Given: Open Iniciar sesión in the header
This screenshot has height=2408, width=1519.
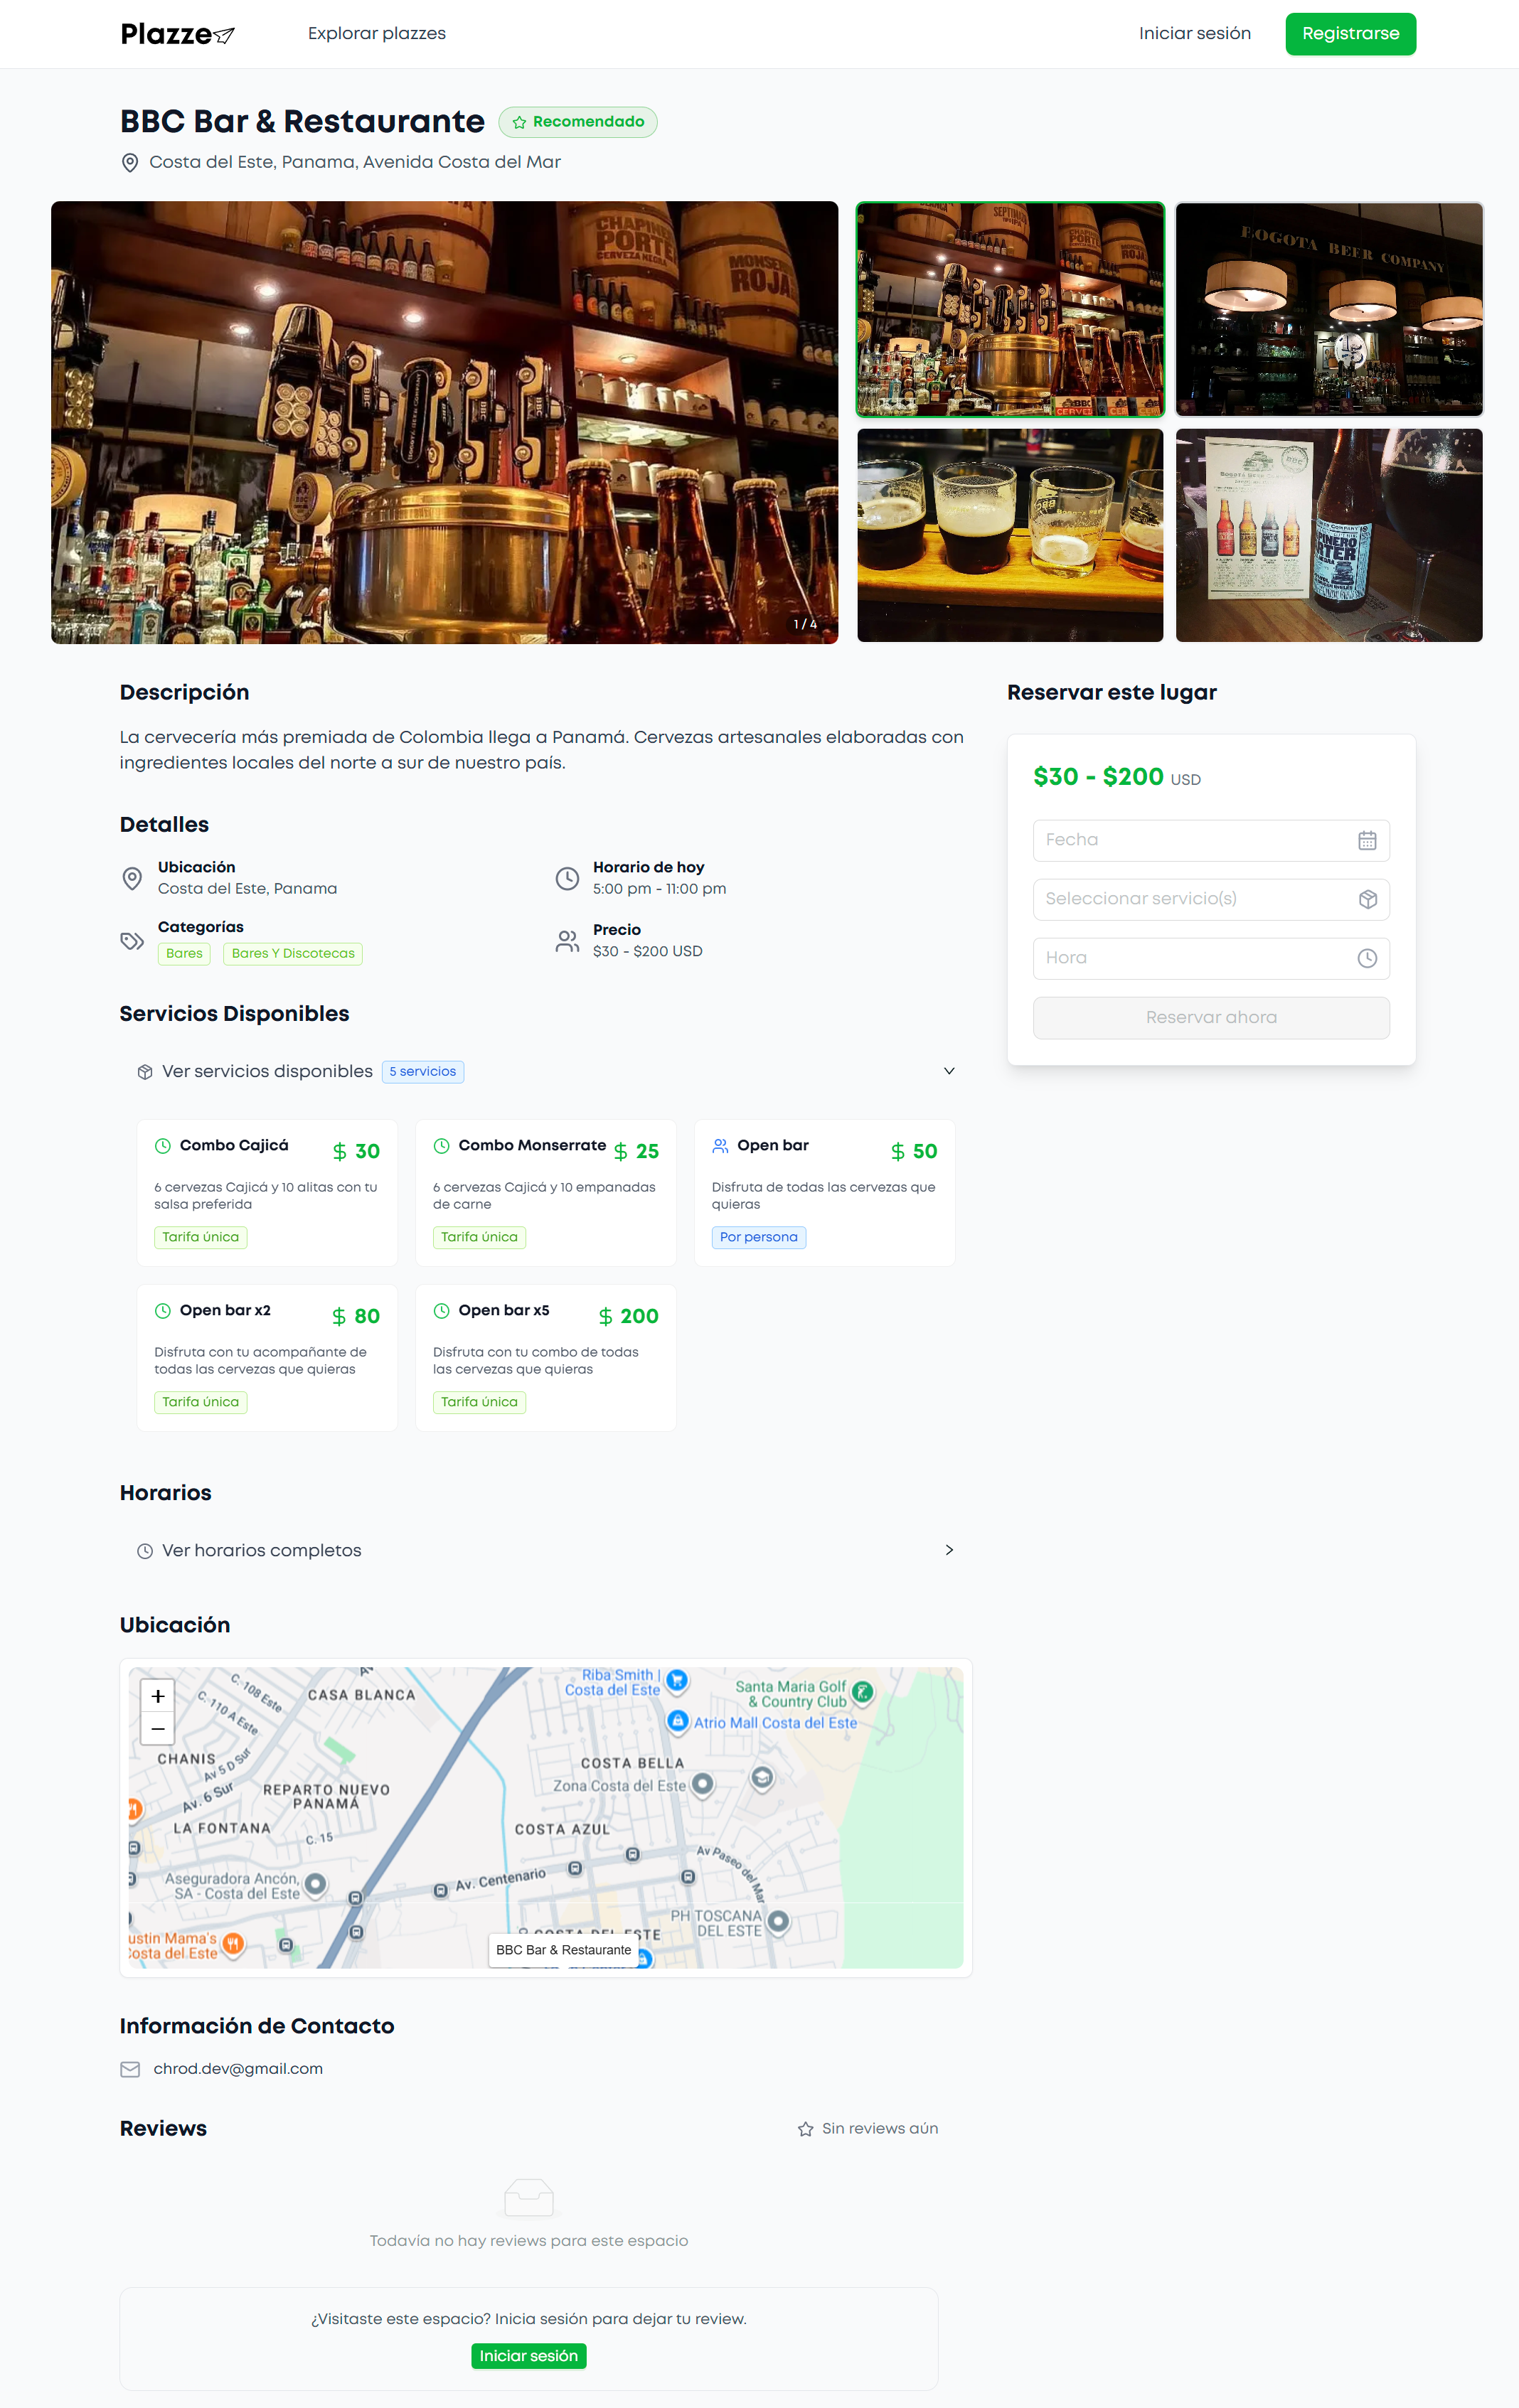Looking at the screenshot, I should coord(1195,34).
